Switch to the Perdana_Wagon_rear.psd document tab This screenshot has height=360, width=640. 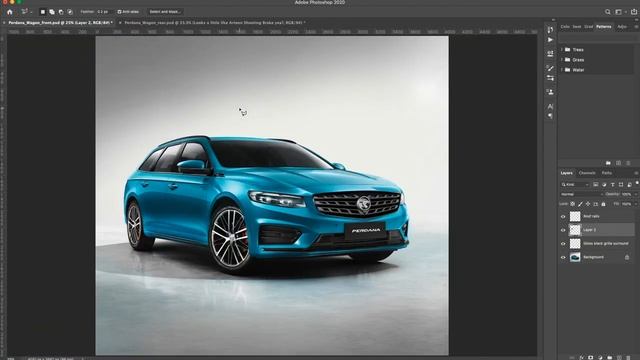(215, 23)
